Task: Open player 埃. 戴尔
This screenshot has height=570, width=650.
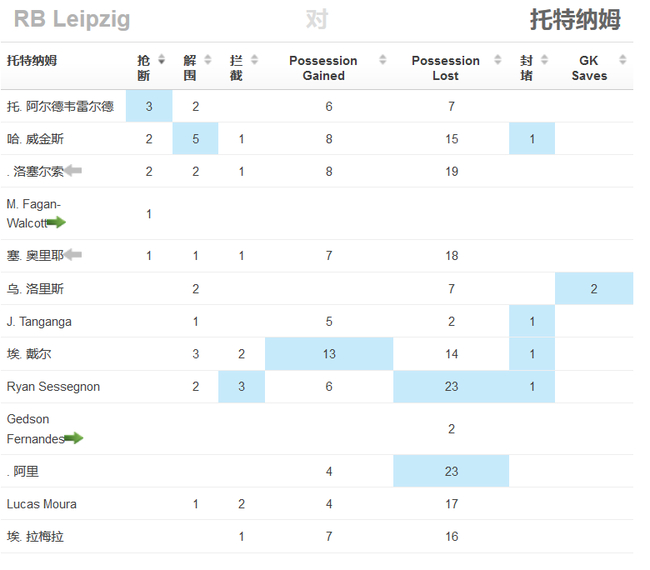Action: coord(29,354)
